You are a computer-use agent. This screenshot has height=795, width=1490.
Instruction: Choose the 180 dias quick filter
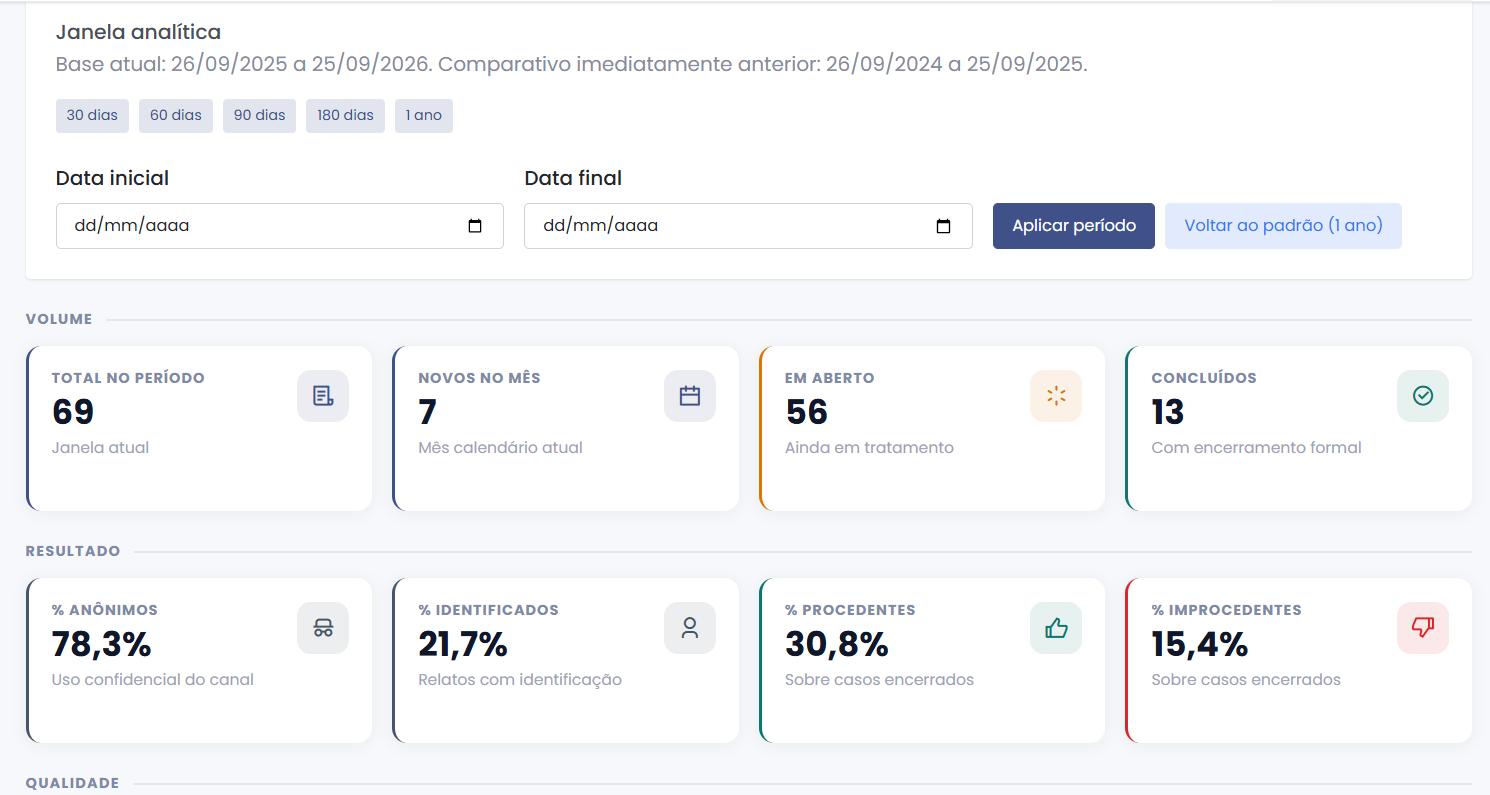(x=345, y=116)
